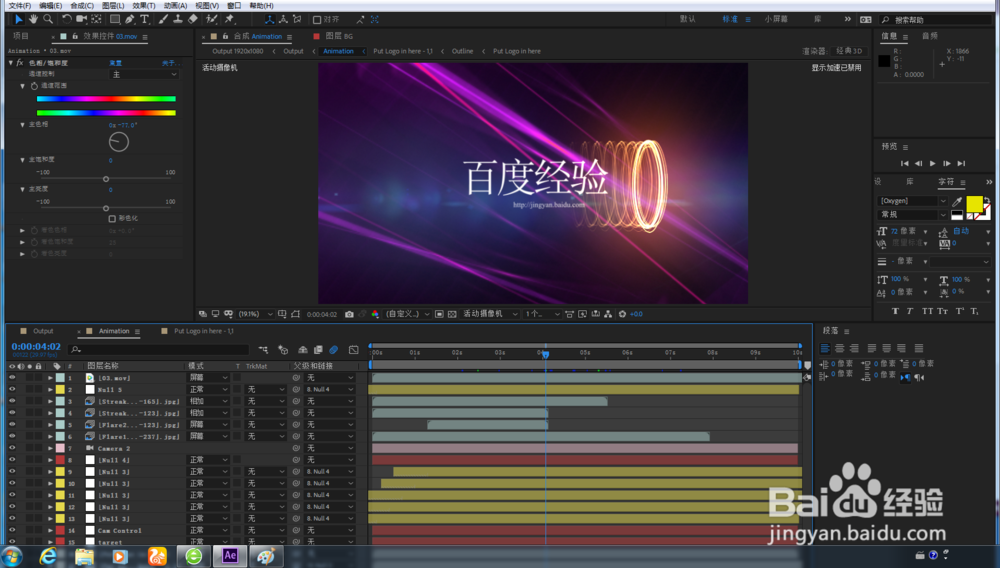The width and height of the screenshot is (1000, 568).
Task: Select the Puppet Pin tool
Action: [230, 19]
